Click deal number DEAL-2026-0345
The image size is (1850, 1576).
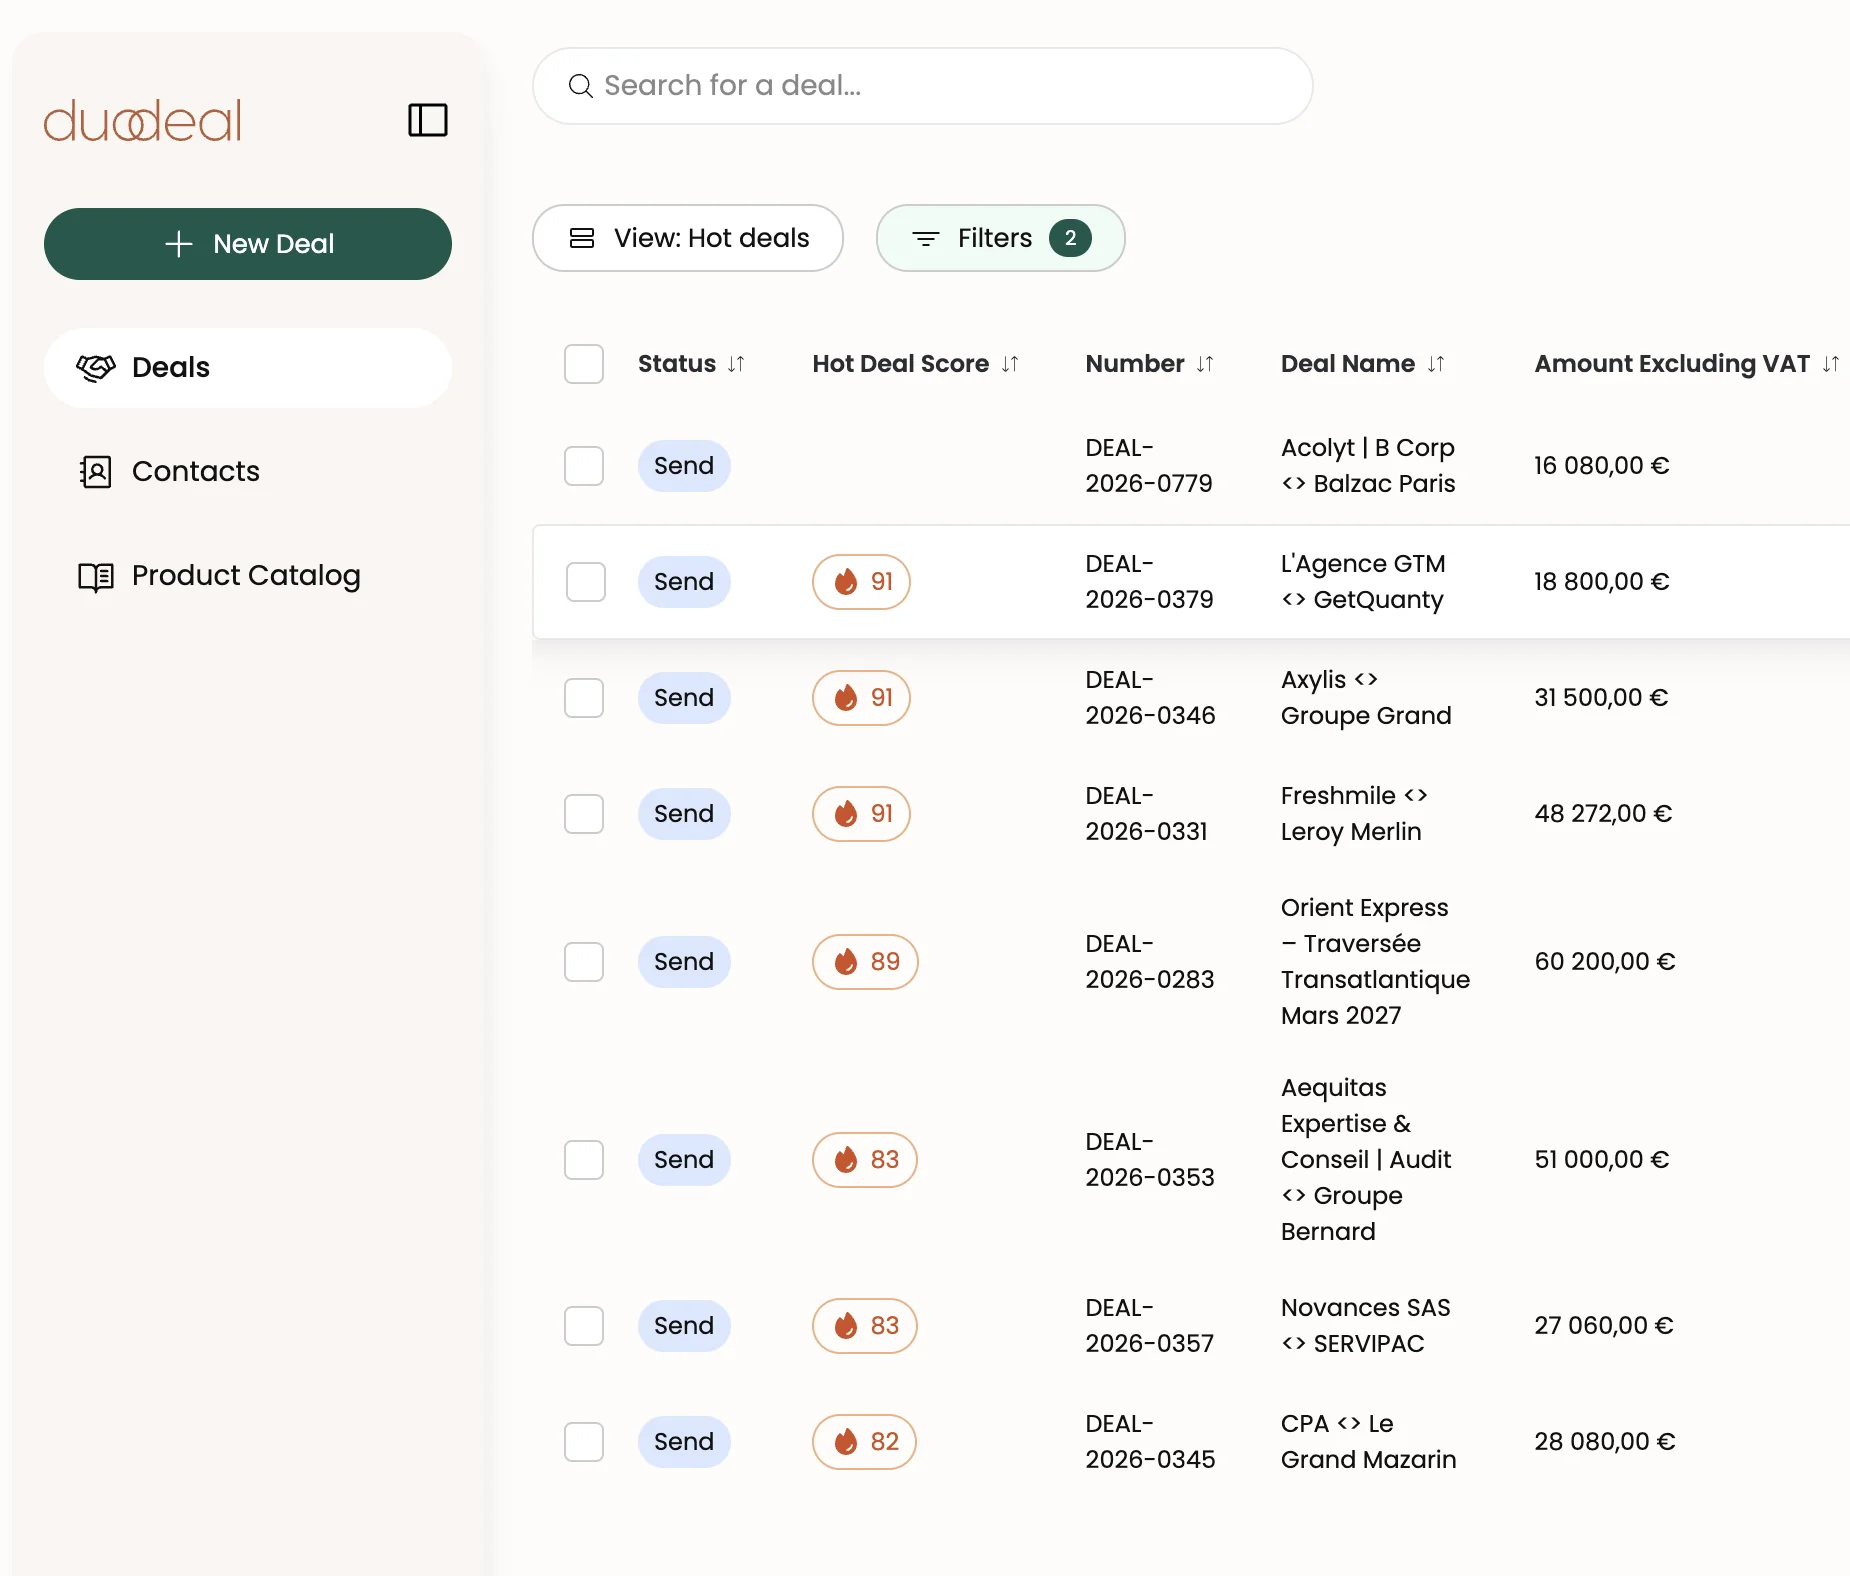pyautogui.click(x=1151, y=1442)
